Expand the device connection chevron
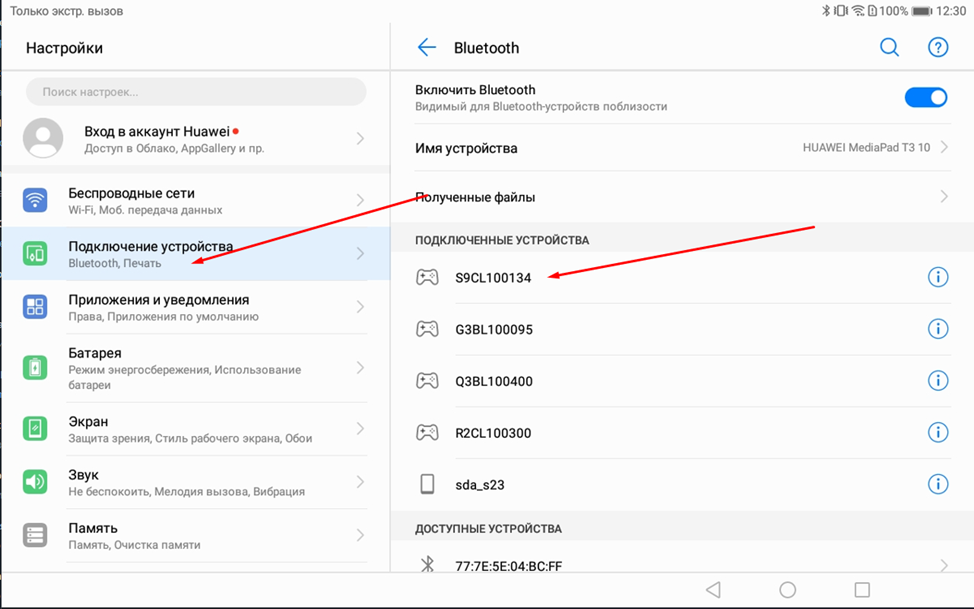 [360, 254]
